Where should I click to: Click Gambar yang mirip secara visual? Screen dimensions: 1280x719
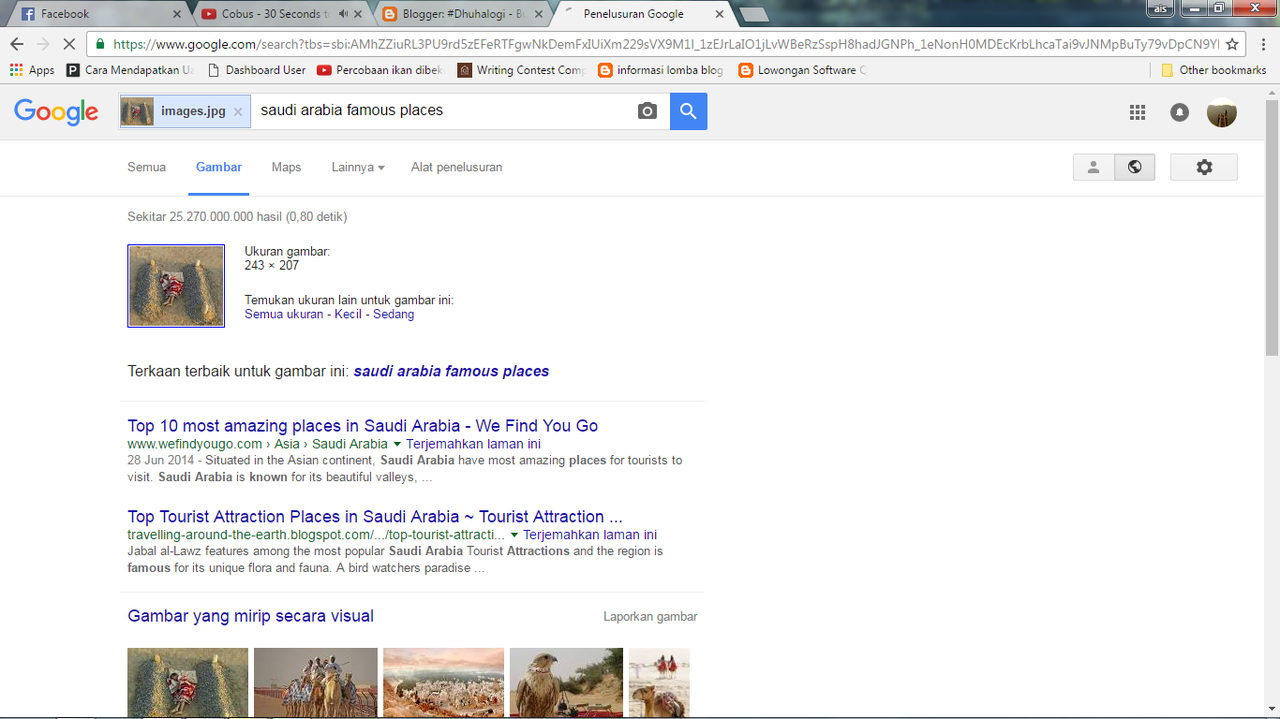coord(251,616)
